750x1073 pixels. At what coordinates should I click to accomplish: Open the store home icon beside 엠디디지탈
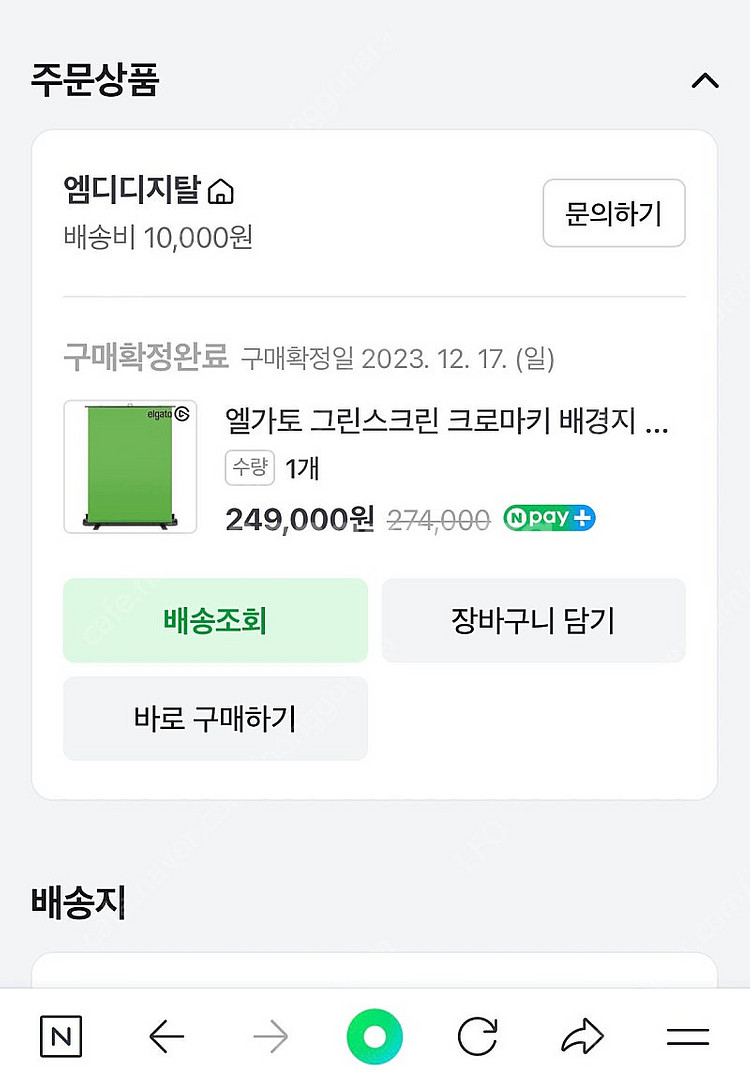pyautogui.click(x=222, y=190)
